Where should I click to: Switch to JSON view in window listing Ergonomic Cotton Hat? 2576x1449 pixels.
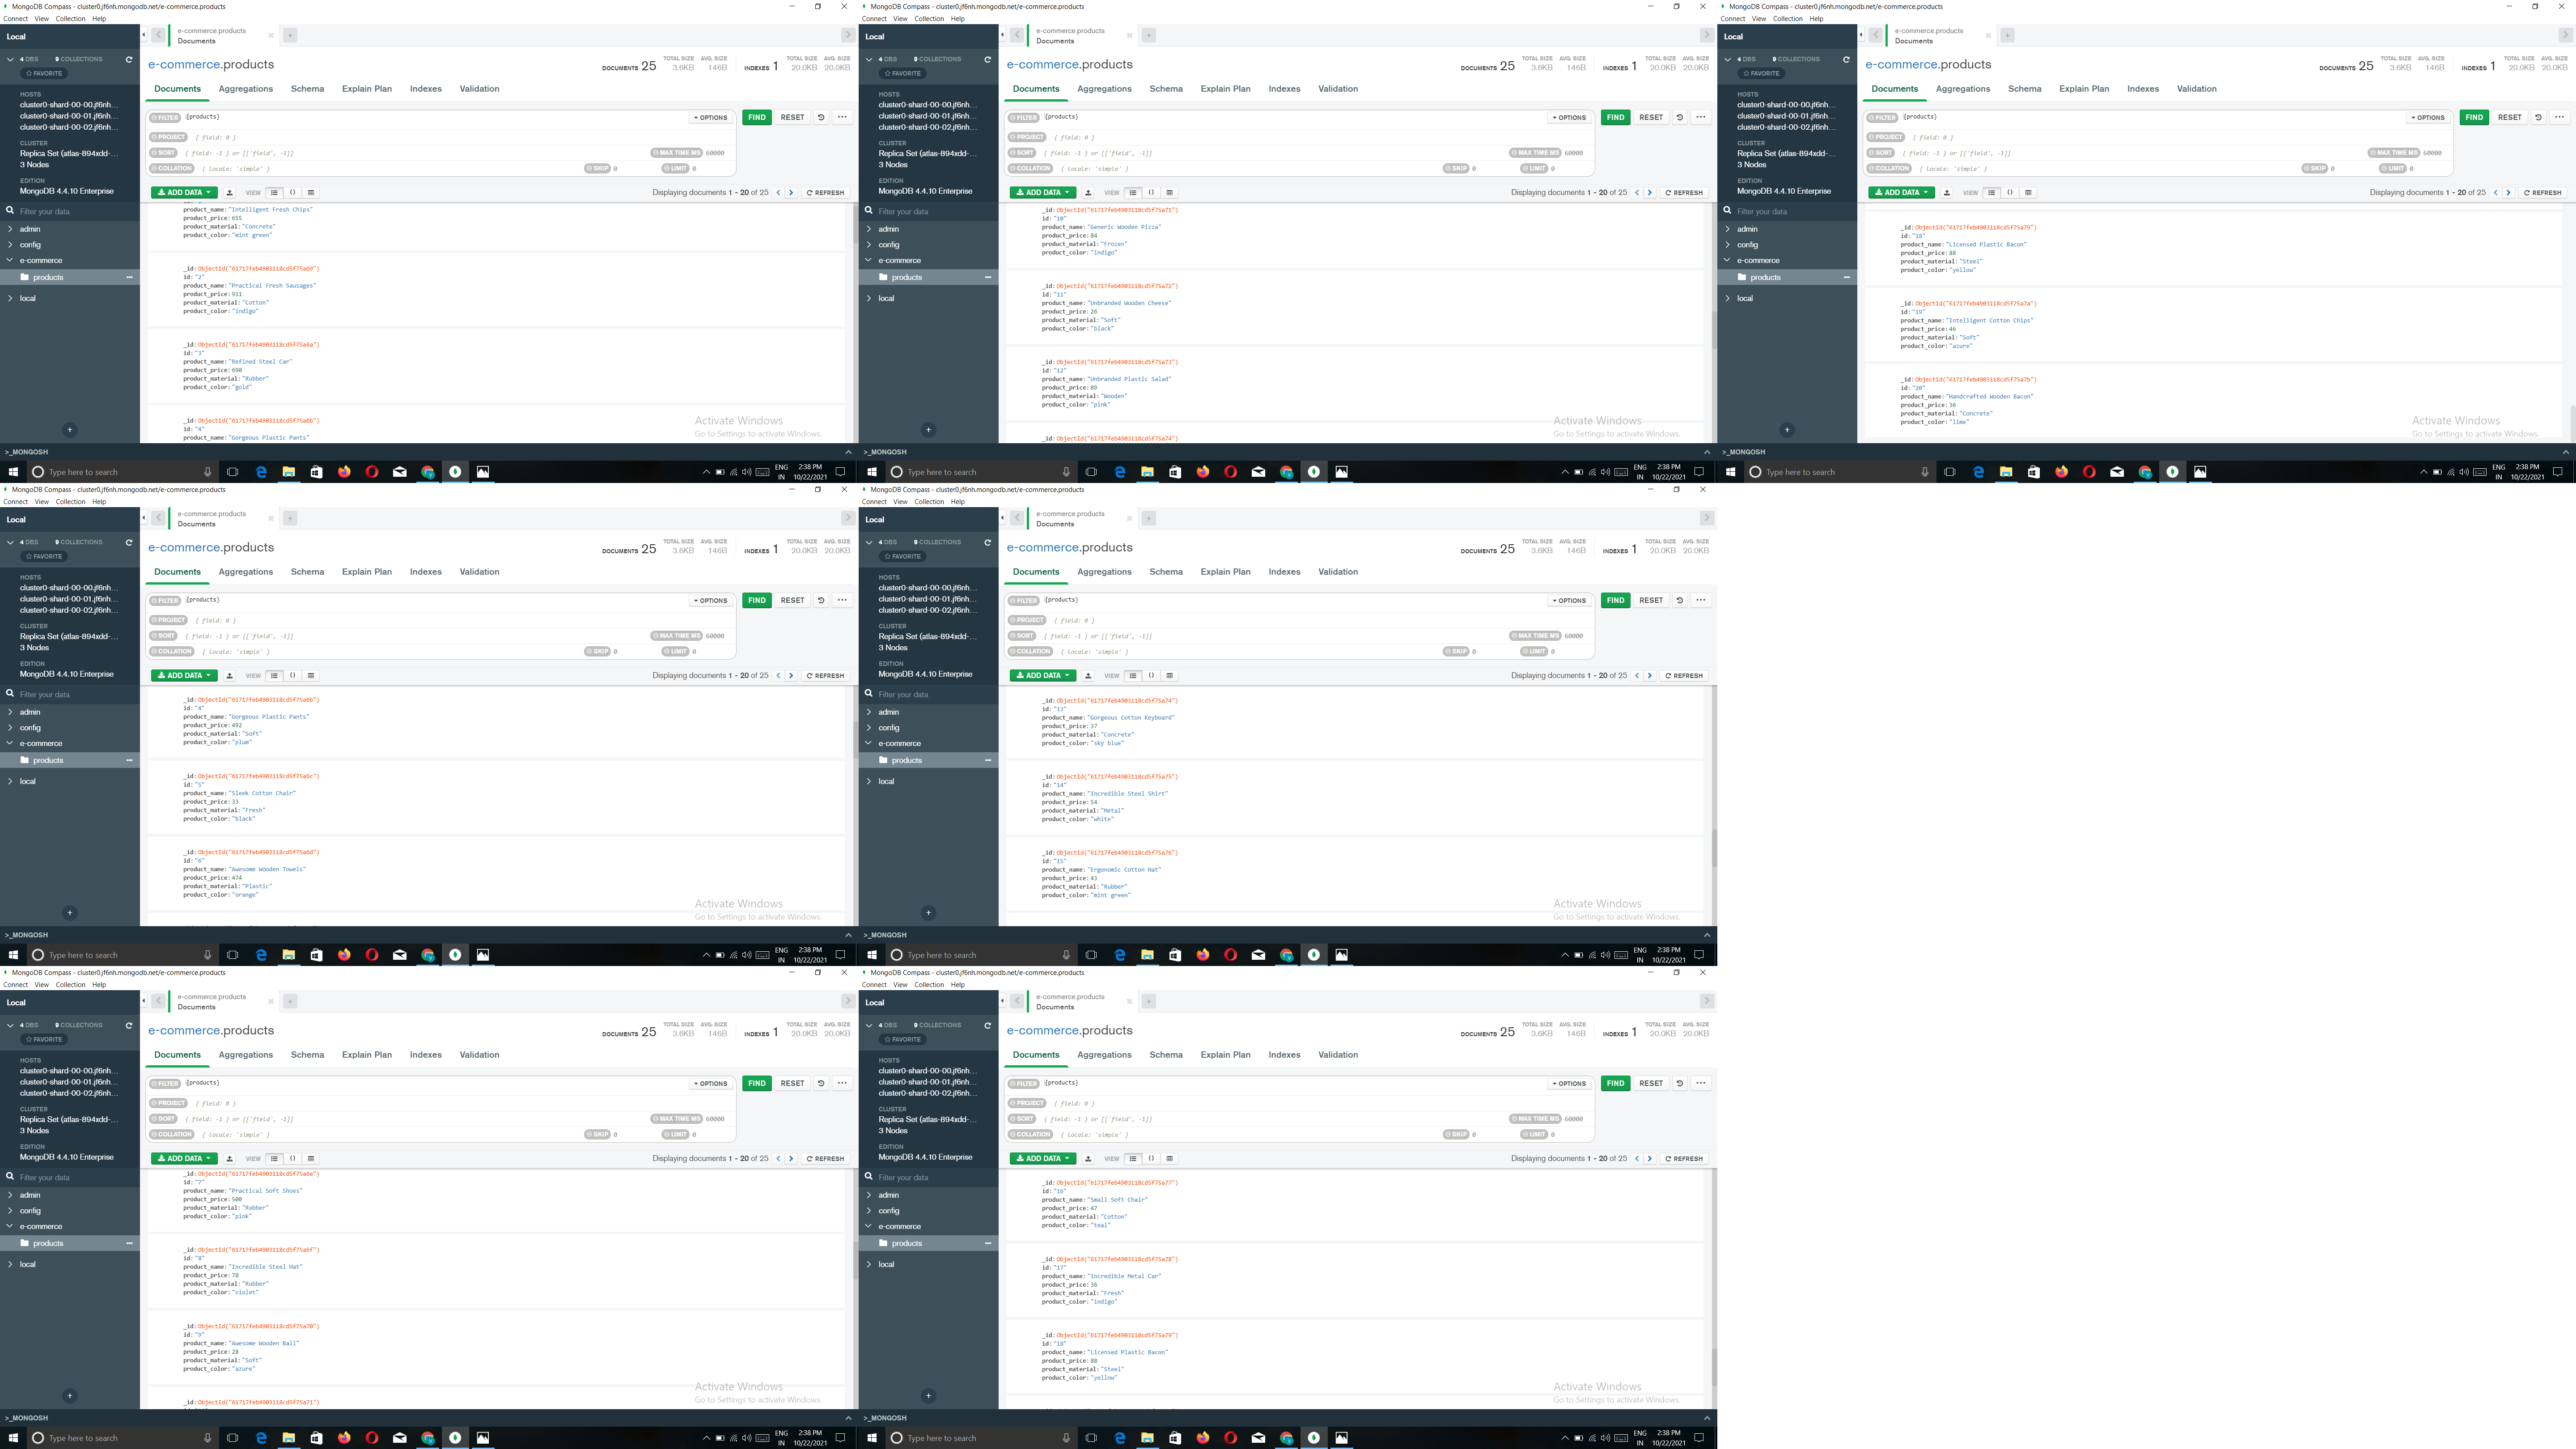click(x=1151, y=676)
